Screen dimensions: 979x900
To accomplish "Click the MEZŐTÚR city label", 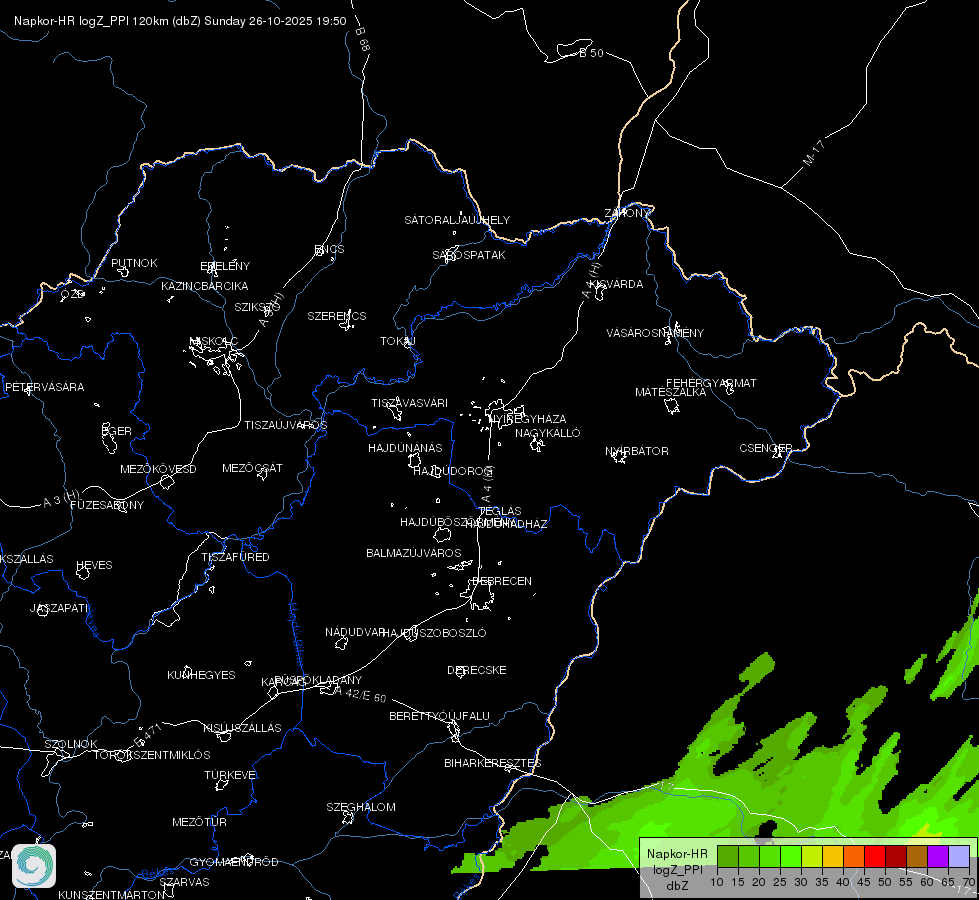I will click(199, 822).
